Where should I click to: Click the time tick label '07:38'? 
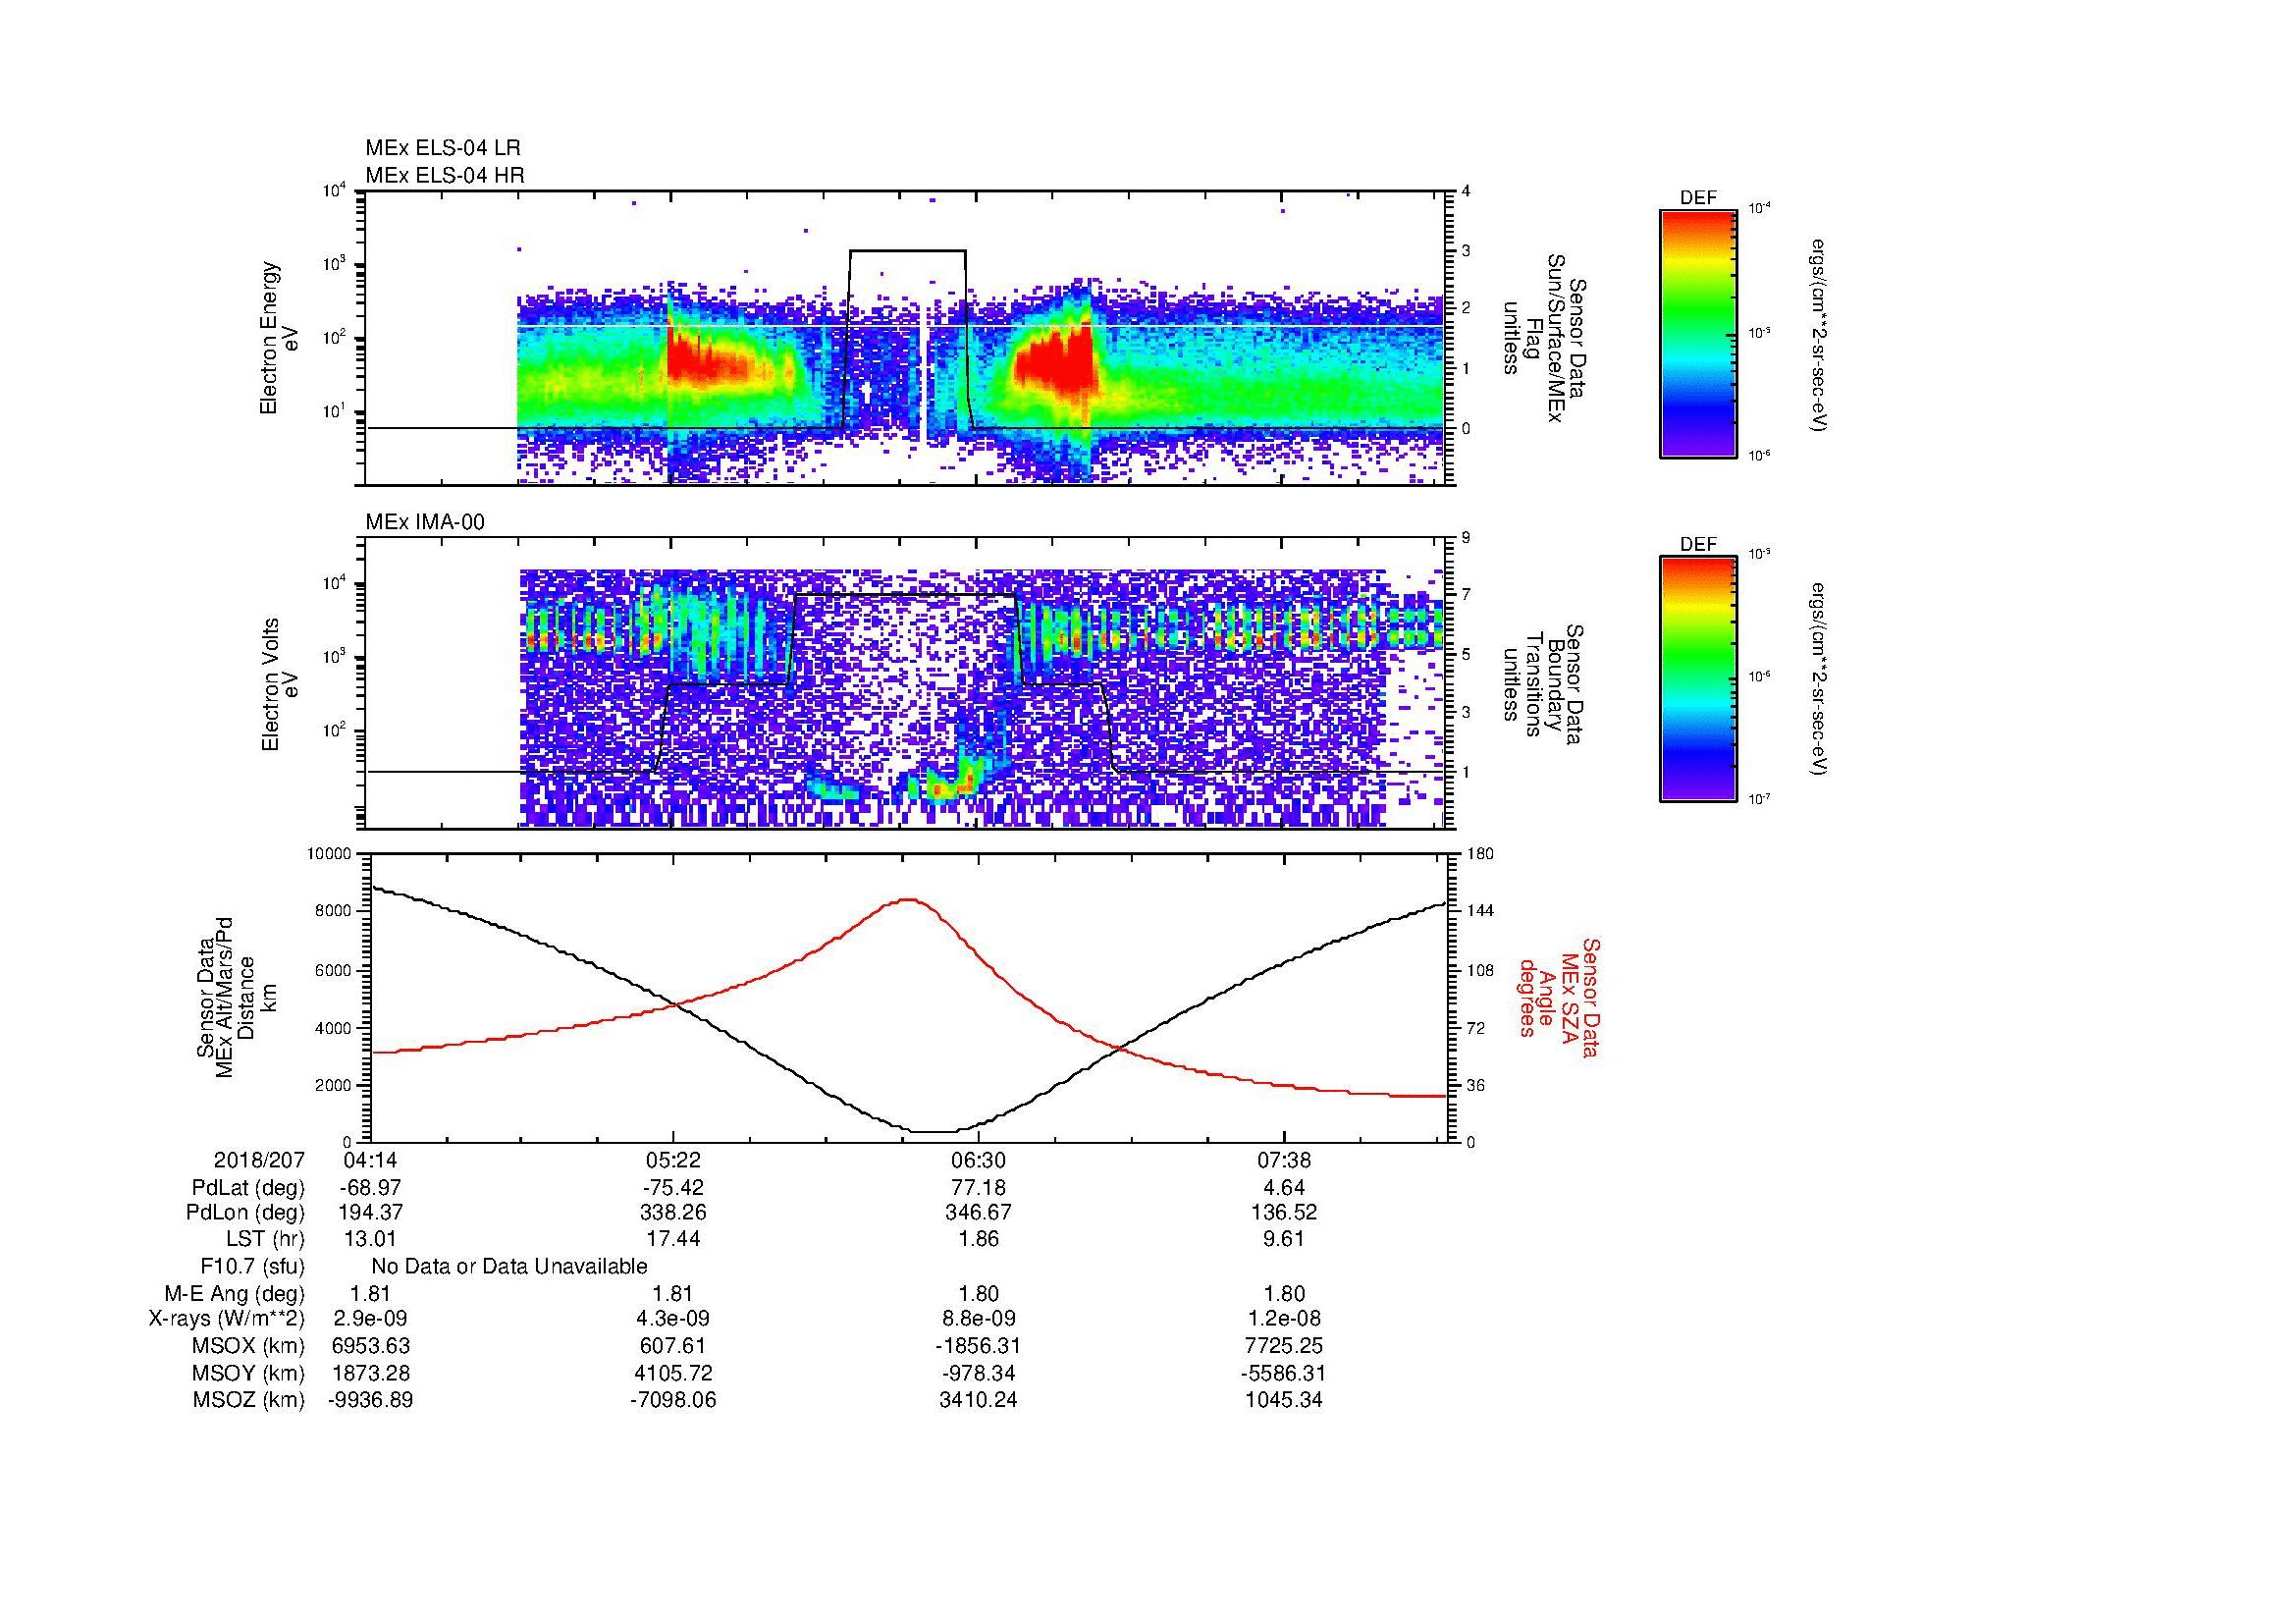click(1283, 1160)
